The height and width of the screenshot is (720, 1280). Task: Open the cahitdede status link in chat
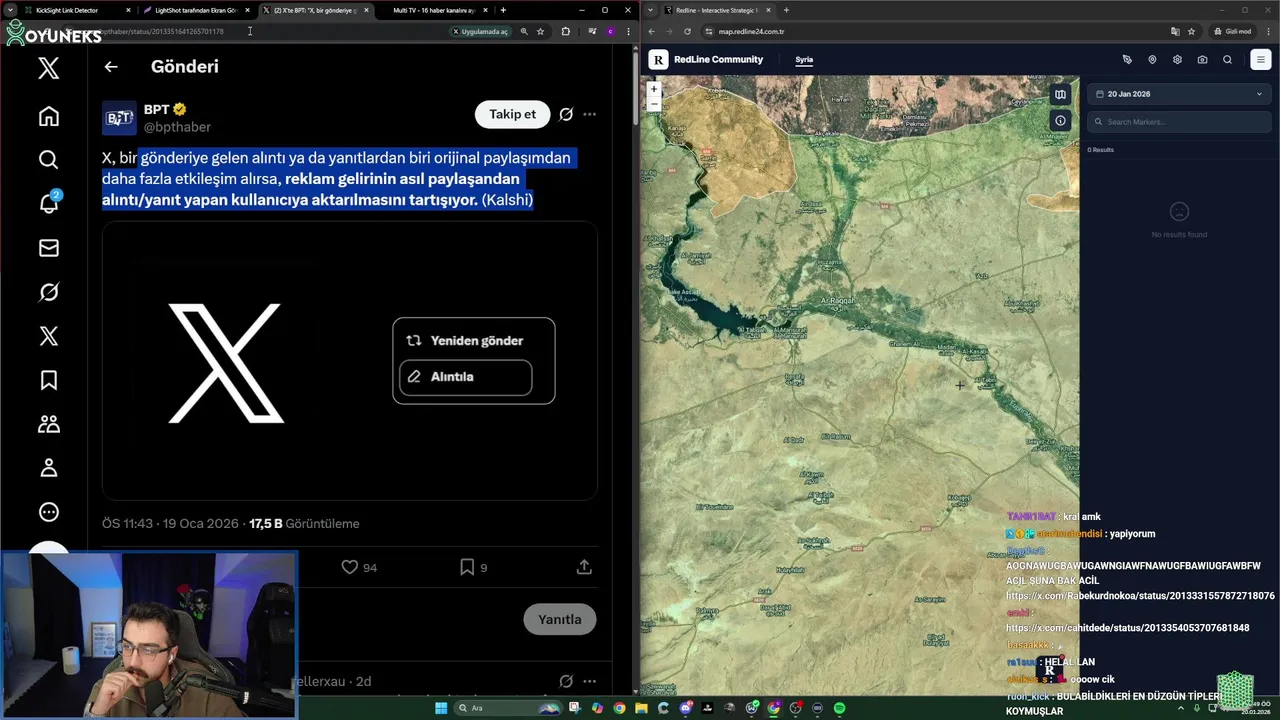point(1127,628)
